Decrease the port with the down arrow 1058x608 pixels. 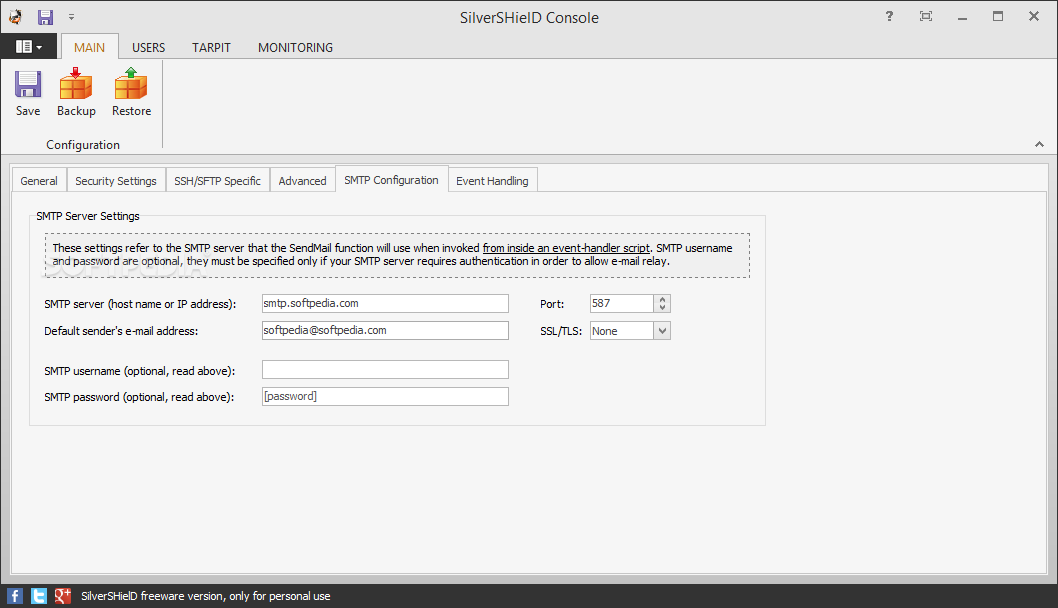point(663,308)
